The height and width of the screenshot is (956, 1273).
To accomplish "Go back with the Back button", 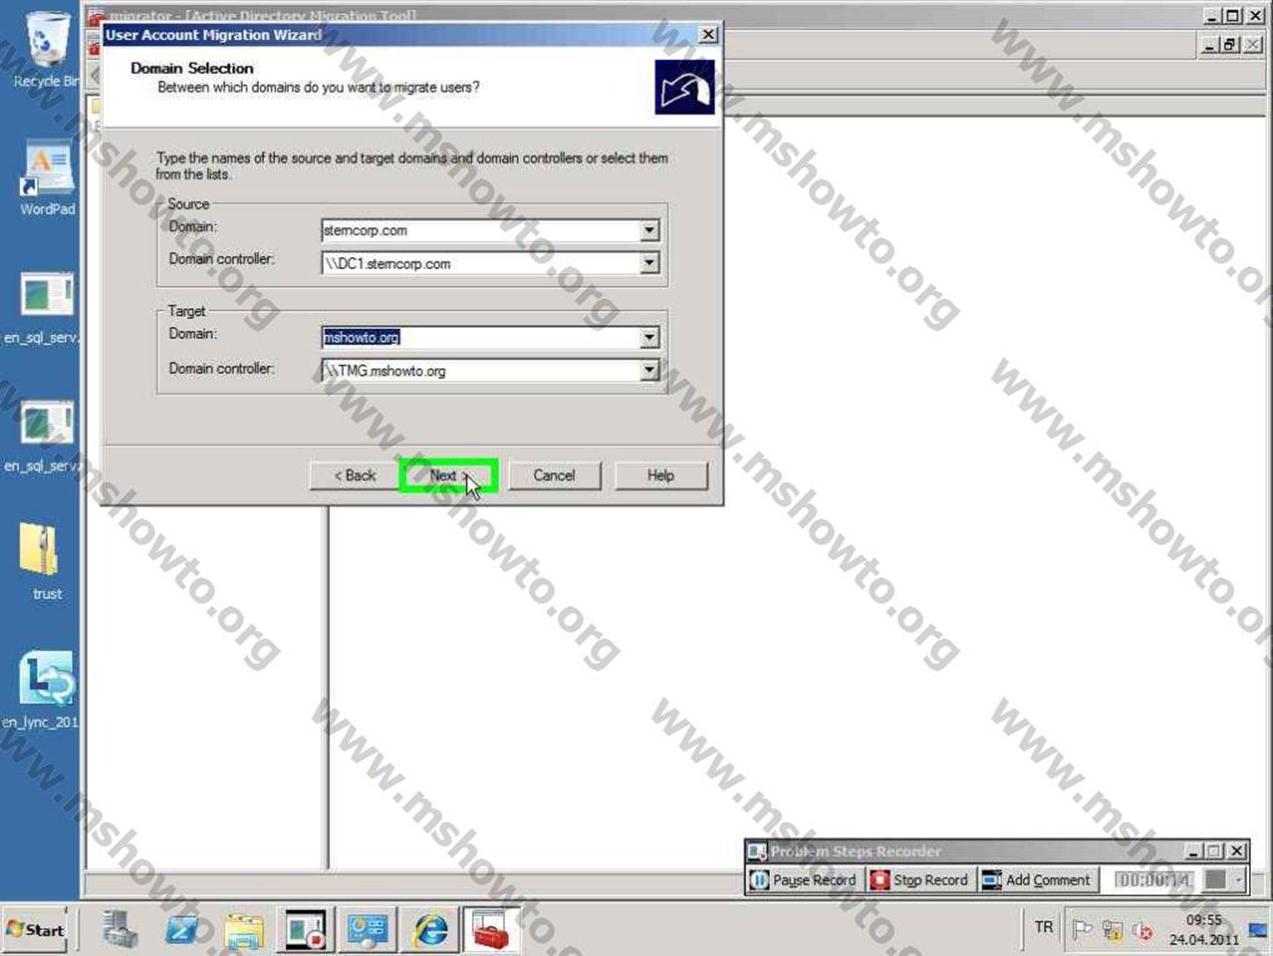I will click(x=355, y=476).
